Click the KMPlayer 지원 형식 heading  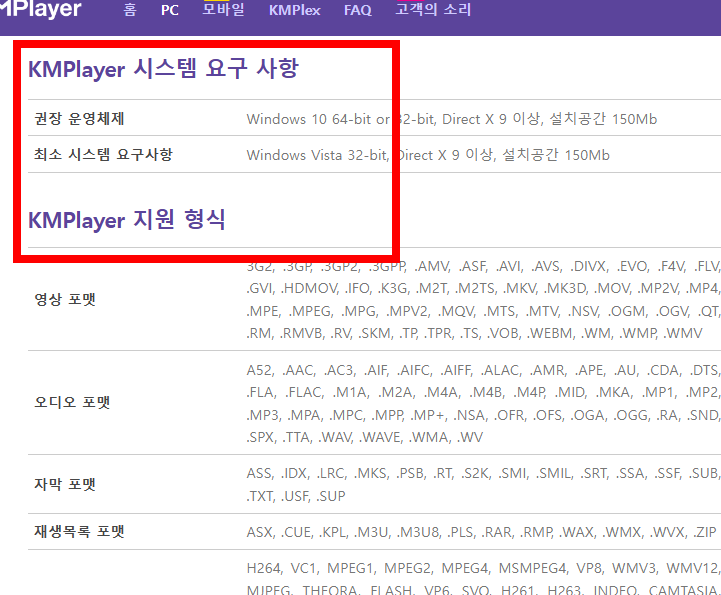tap(127, 219)
